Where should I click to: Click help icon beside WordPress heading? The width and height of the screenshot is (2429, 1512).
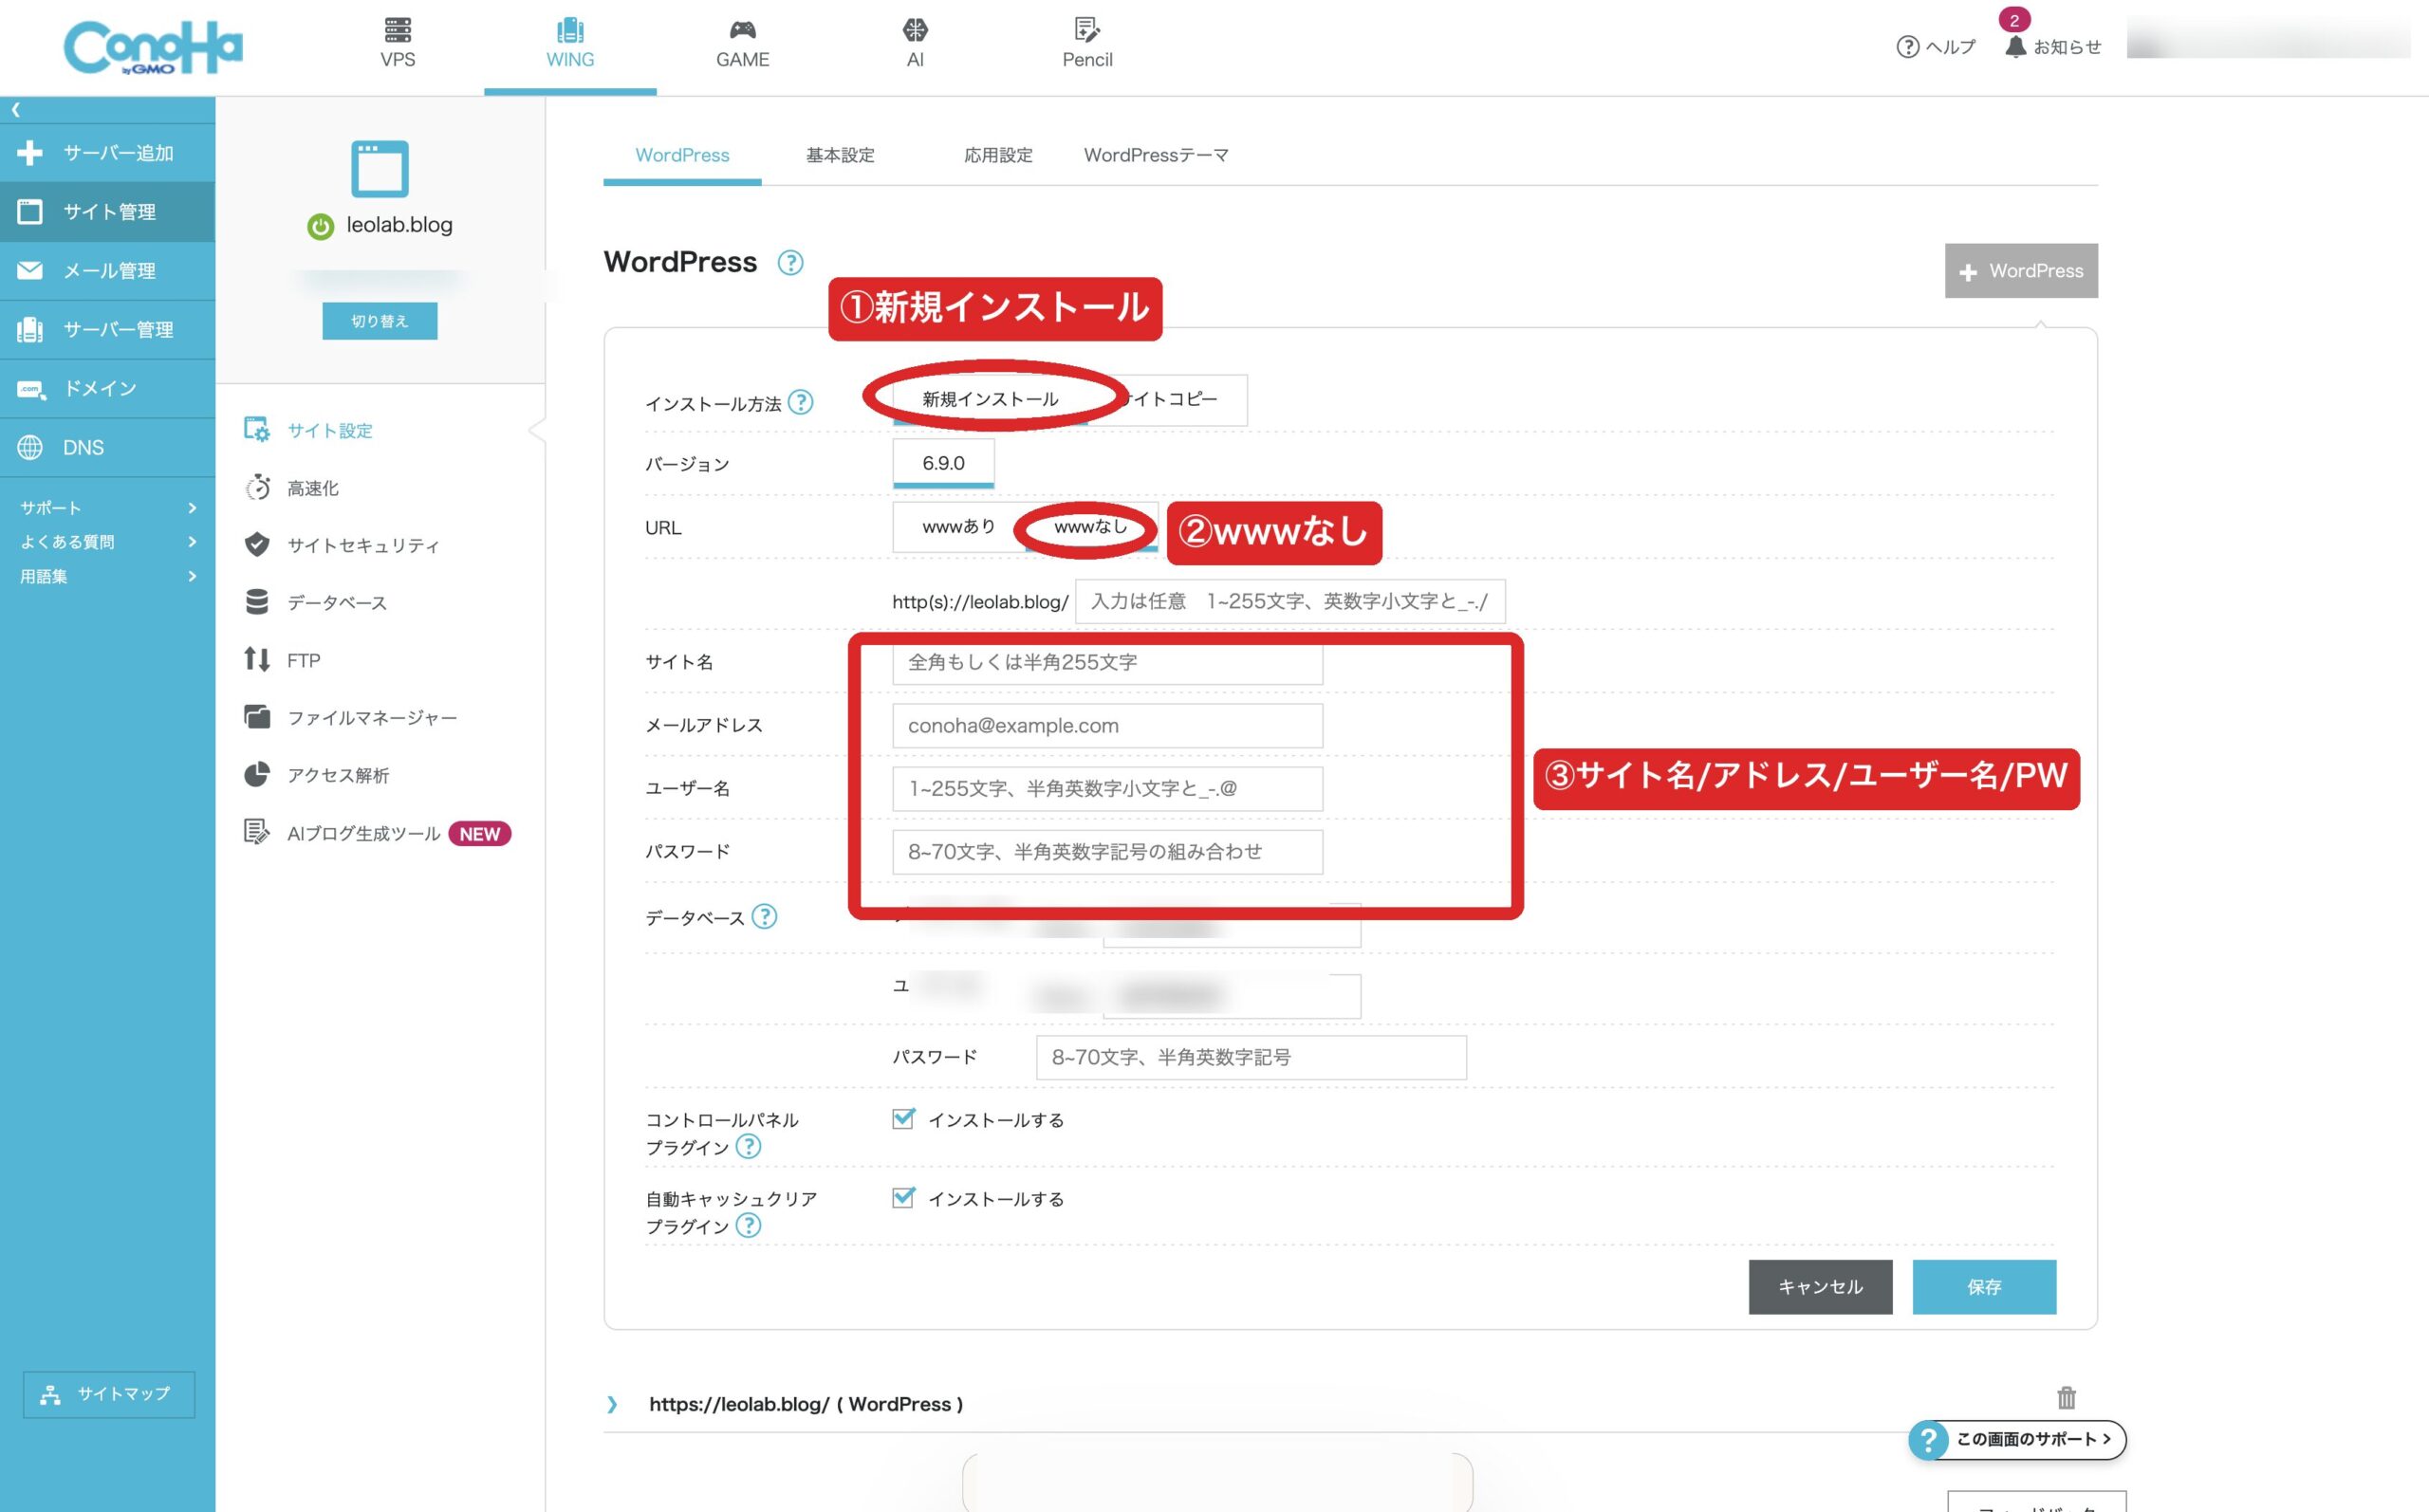point(790,262)
